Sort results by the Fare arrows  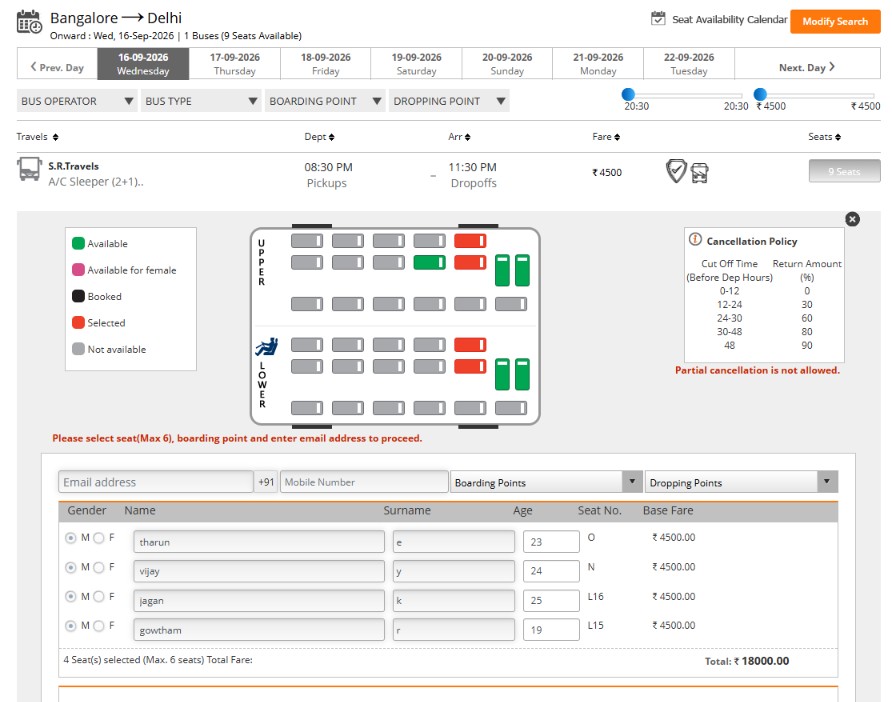617,137
